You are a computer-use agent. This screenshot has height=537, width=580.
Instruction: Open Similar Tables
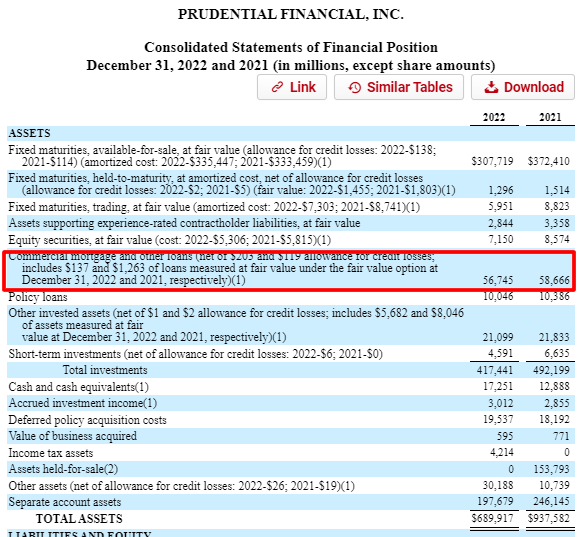[x=399, y=87]
